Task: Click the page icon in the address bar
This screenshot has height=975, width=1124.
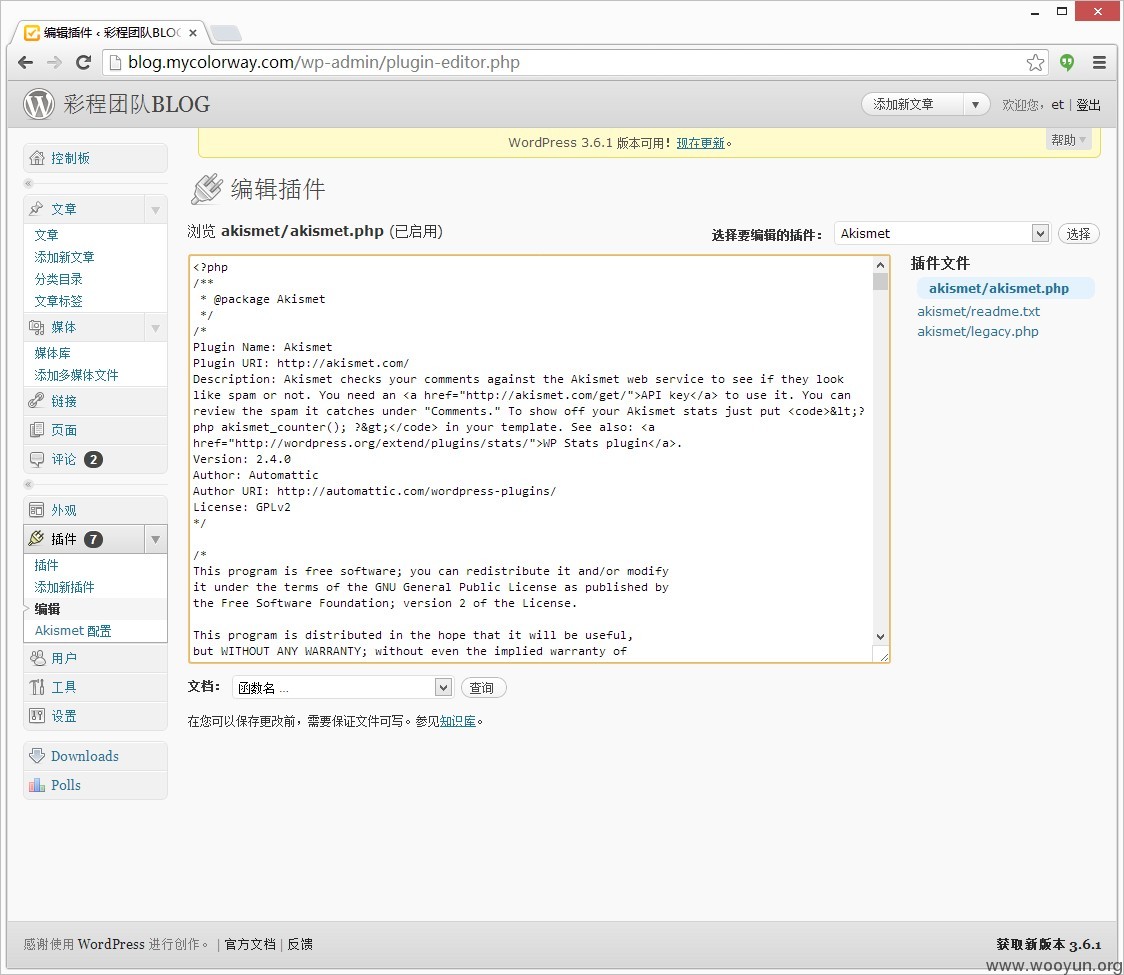Action: click(x=115, y=62)
